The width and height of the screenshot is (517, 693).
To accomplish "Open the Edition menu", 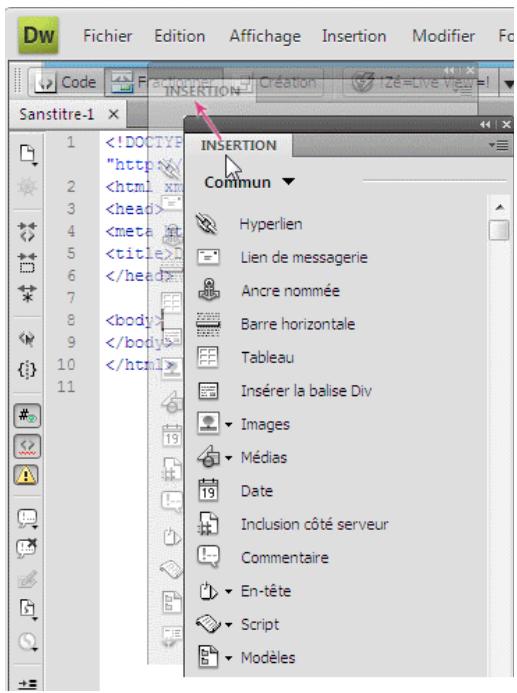I will pyautogui.click(x=179, y=36).
